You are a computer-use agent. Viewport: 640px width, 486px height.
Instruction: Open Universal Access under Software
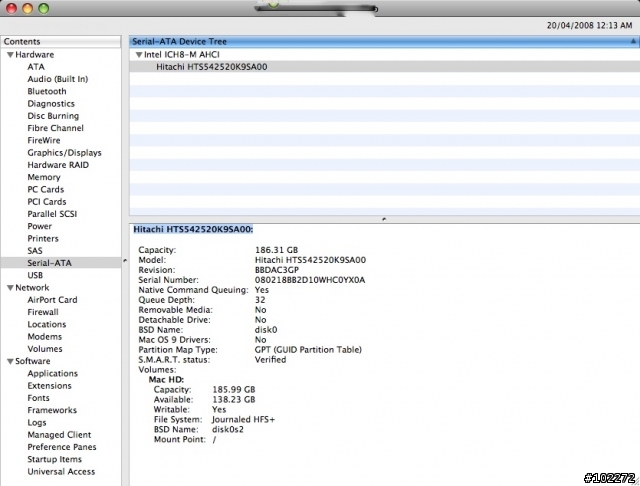pyautogui.click(x=61, y=471)
